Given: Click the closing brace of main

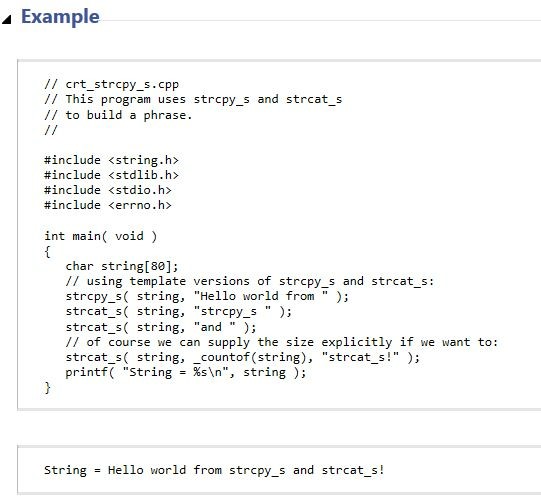Looking at the screenshot, I should tap(48, 388).
